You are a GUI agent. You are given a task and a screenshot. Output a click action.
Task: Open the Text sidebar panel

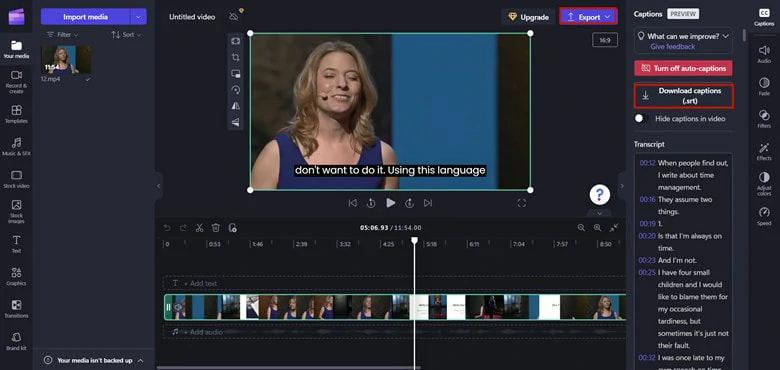(x=16, y=244)
